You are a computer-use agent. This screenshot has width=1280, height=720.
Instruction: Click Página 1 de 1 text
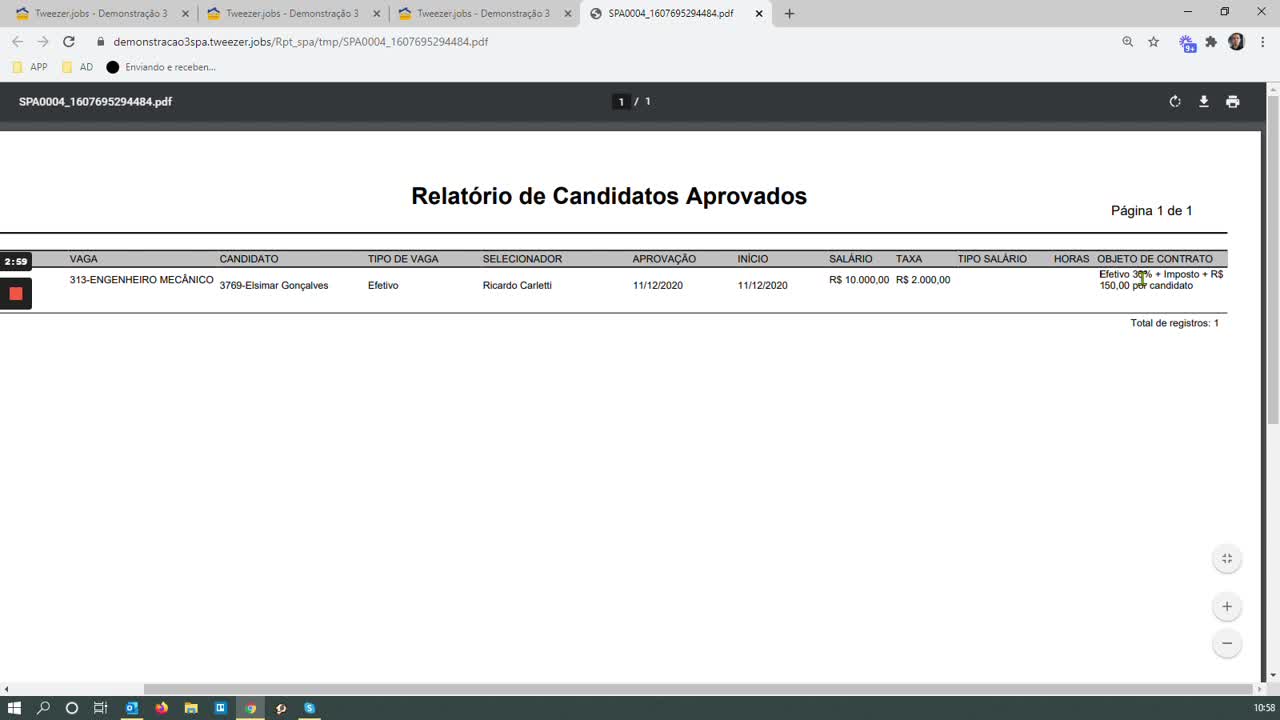click(1151, 211)
